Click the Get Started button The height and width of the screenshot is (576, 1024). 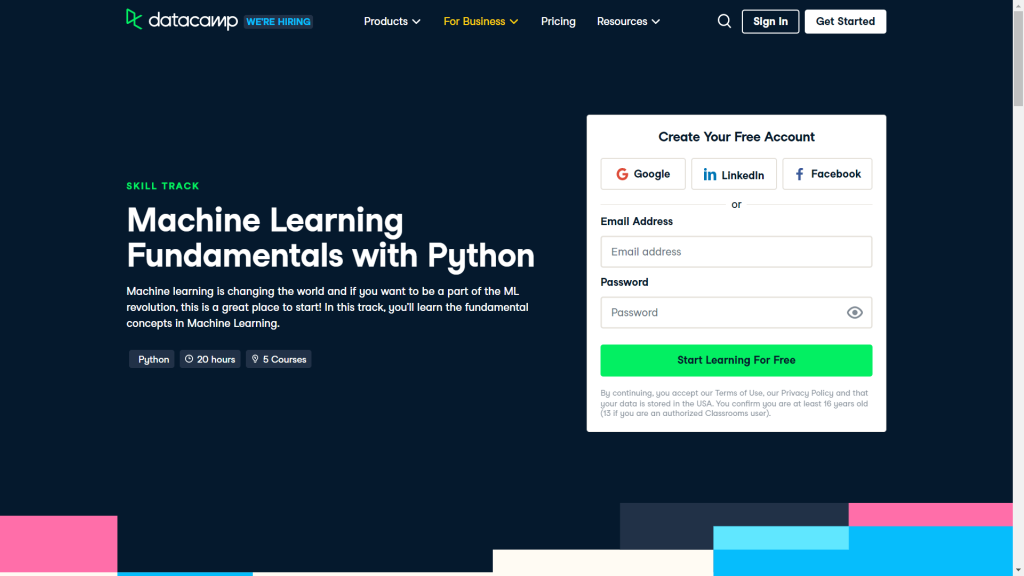pyautogui.click(x=845, y=22)
